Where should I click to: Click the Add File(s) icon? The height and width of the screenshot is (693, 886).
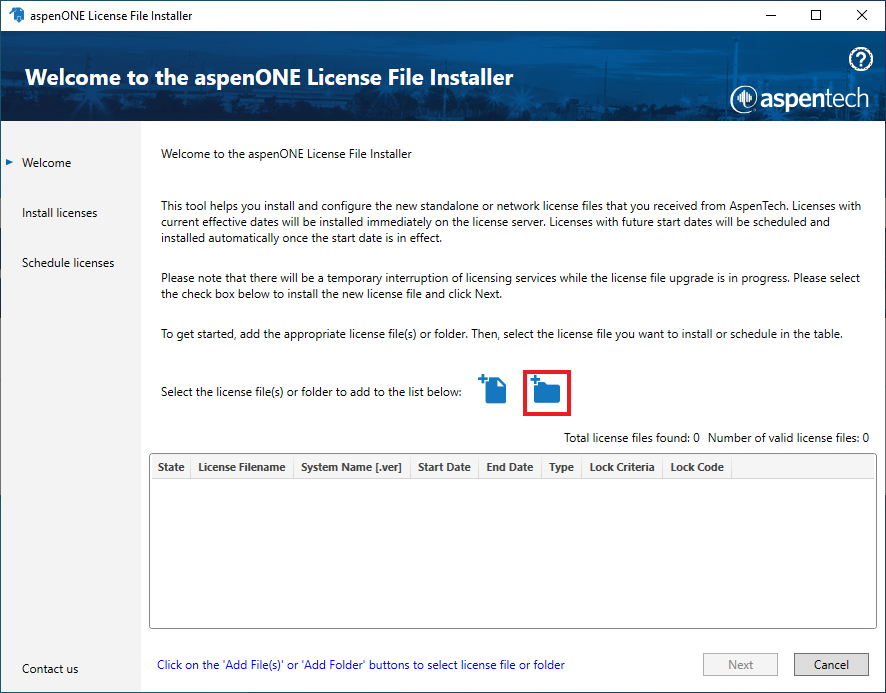[x=493, y=389]
